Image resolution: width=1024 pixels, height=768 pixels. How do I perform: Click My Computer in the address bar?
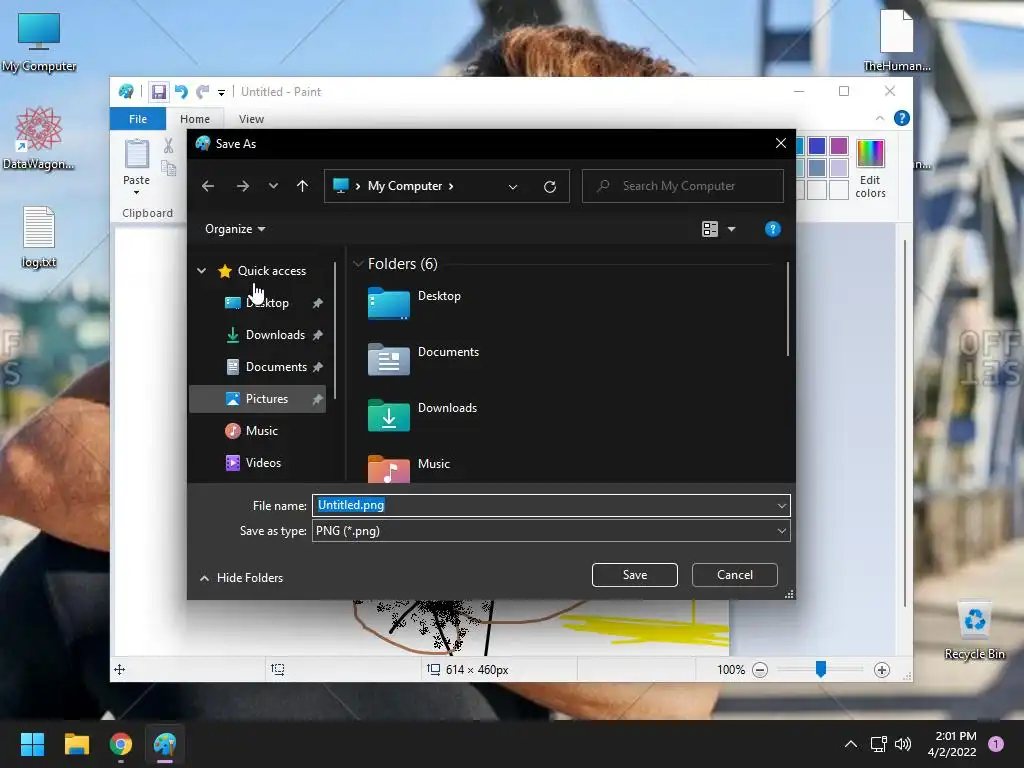click(405, 186)
